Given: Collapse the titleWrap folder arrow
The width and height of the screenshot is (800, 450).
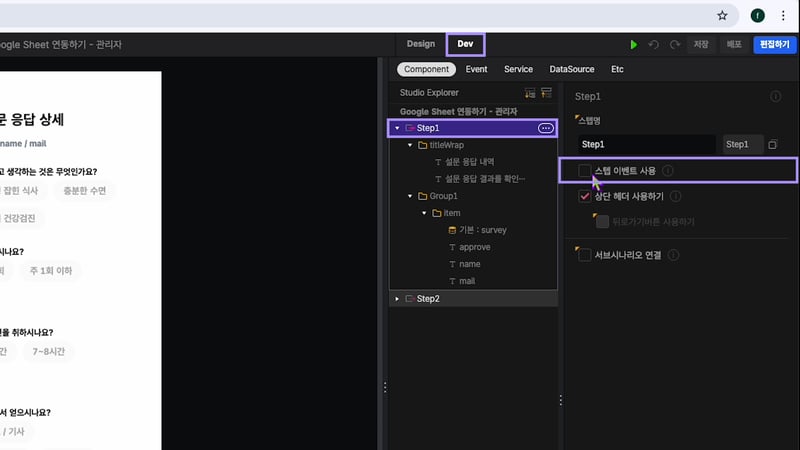Looking at the screenshot, I should point(410,145).
